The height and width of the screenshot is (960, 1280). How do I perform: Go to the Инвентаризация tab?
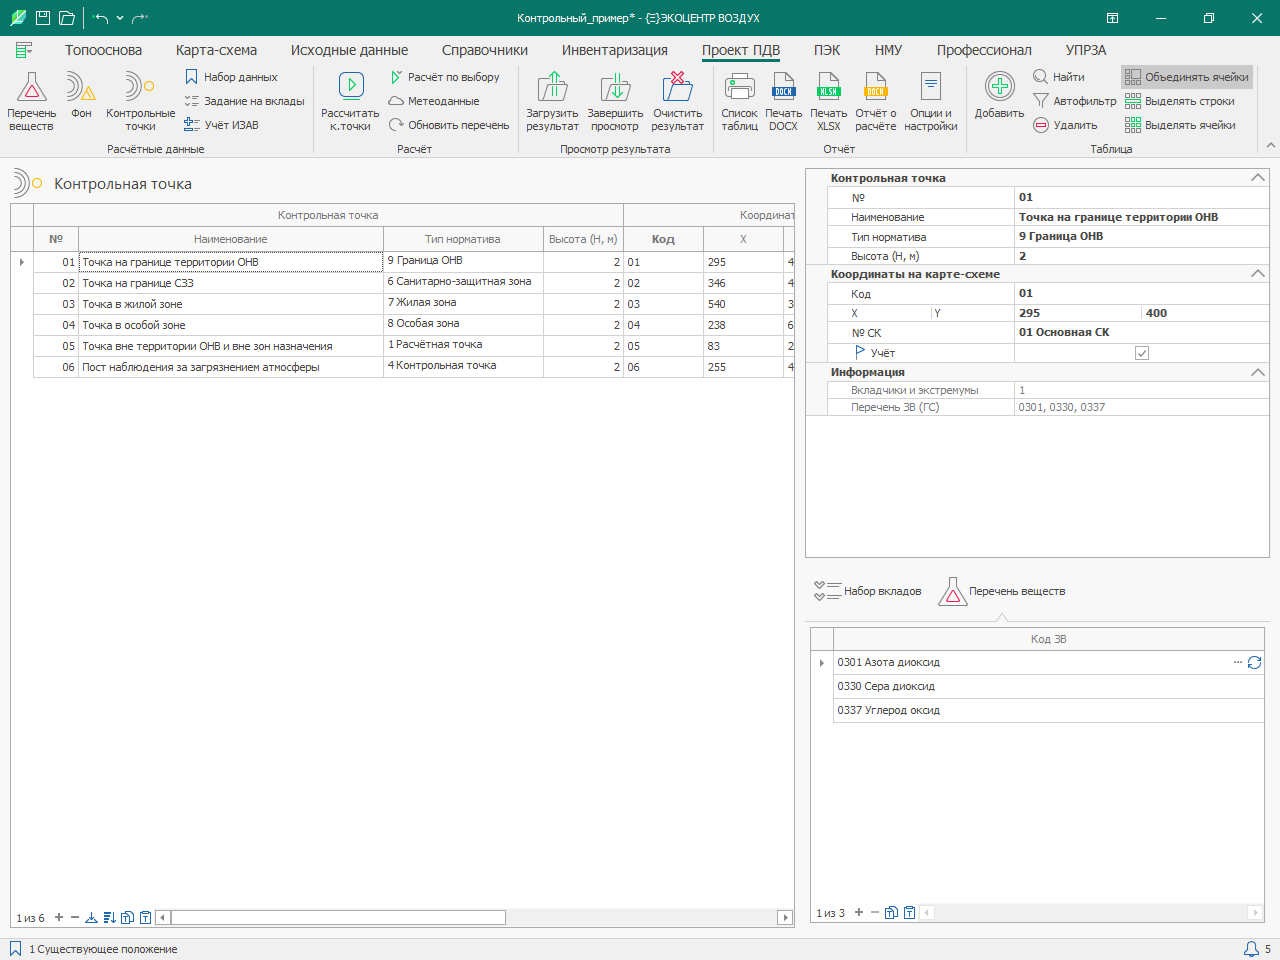615,50
